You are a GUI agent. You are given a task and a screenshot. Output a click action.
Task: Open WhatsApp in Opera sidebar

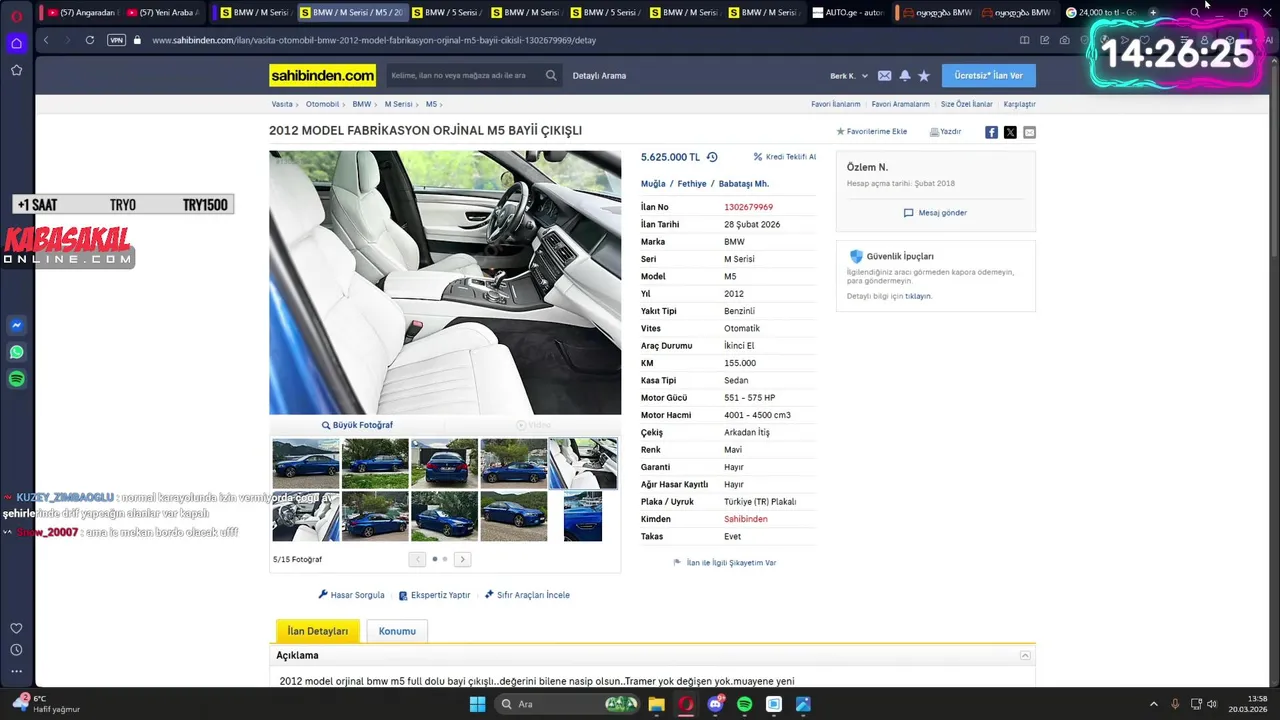[16, 352]
